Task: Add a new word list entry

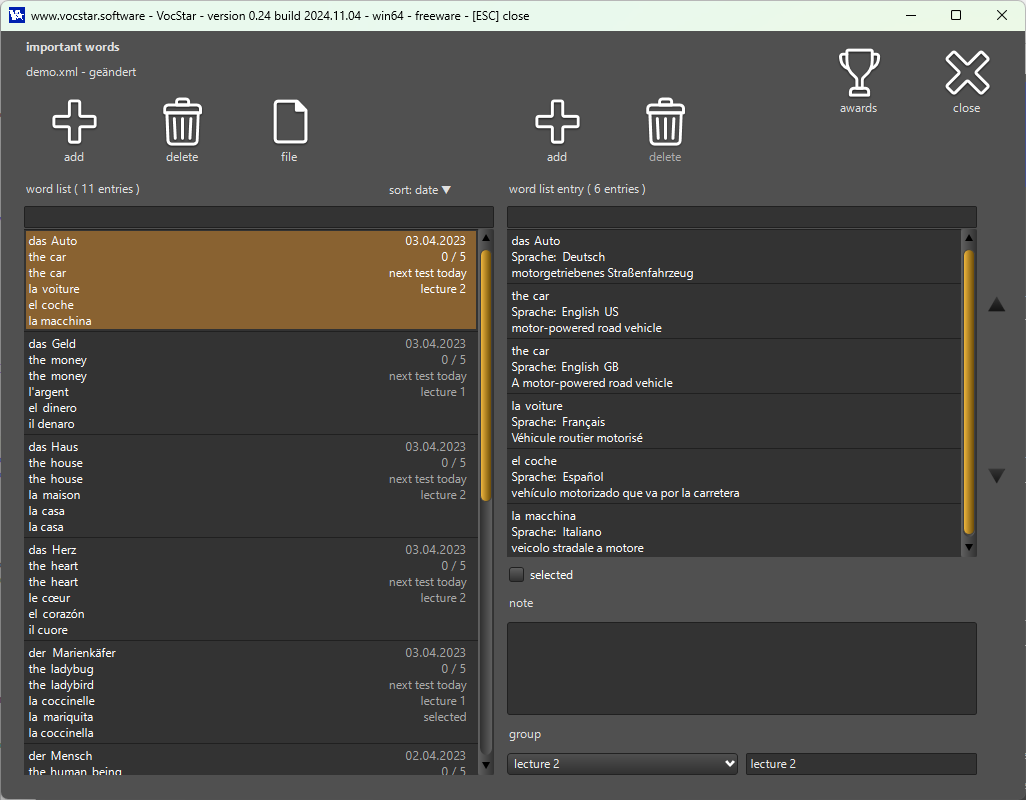Action: [x=557, y=122]
